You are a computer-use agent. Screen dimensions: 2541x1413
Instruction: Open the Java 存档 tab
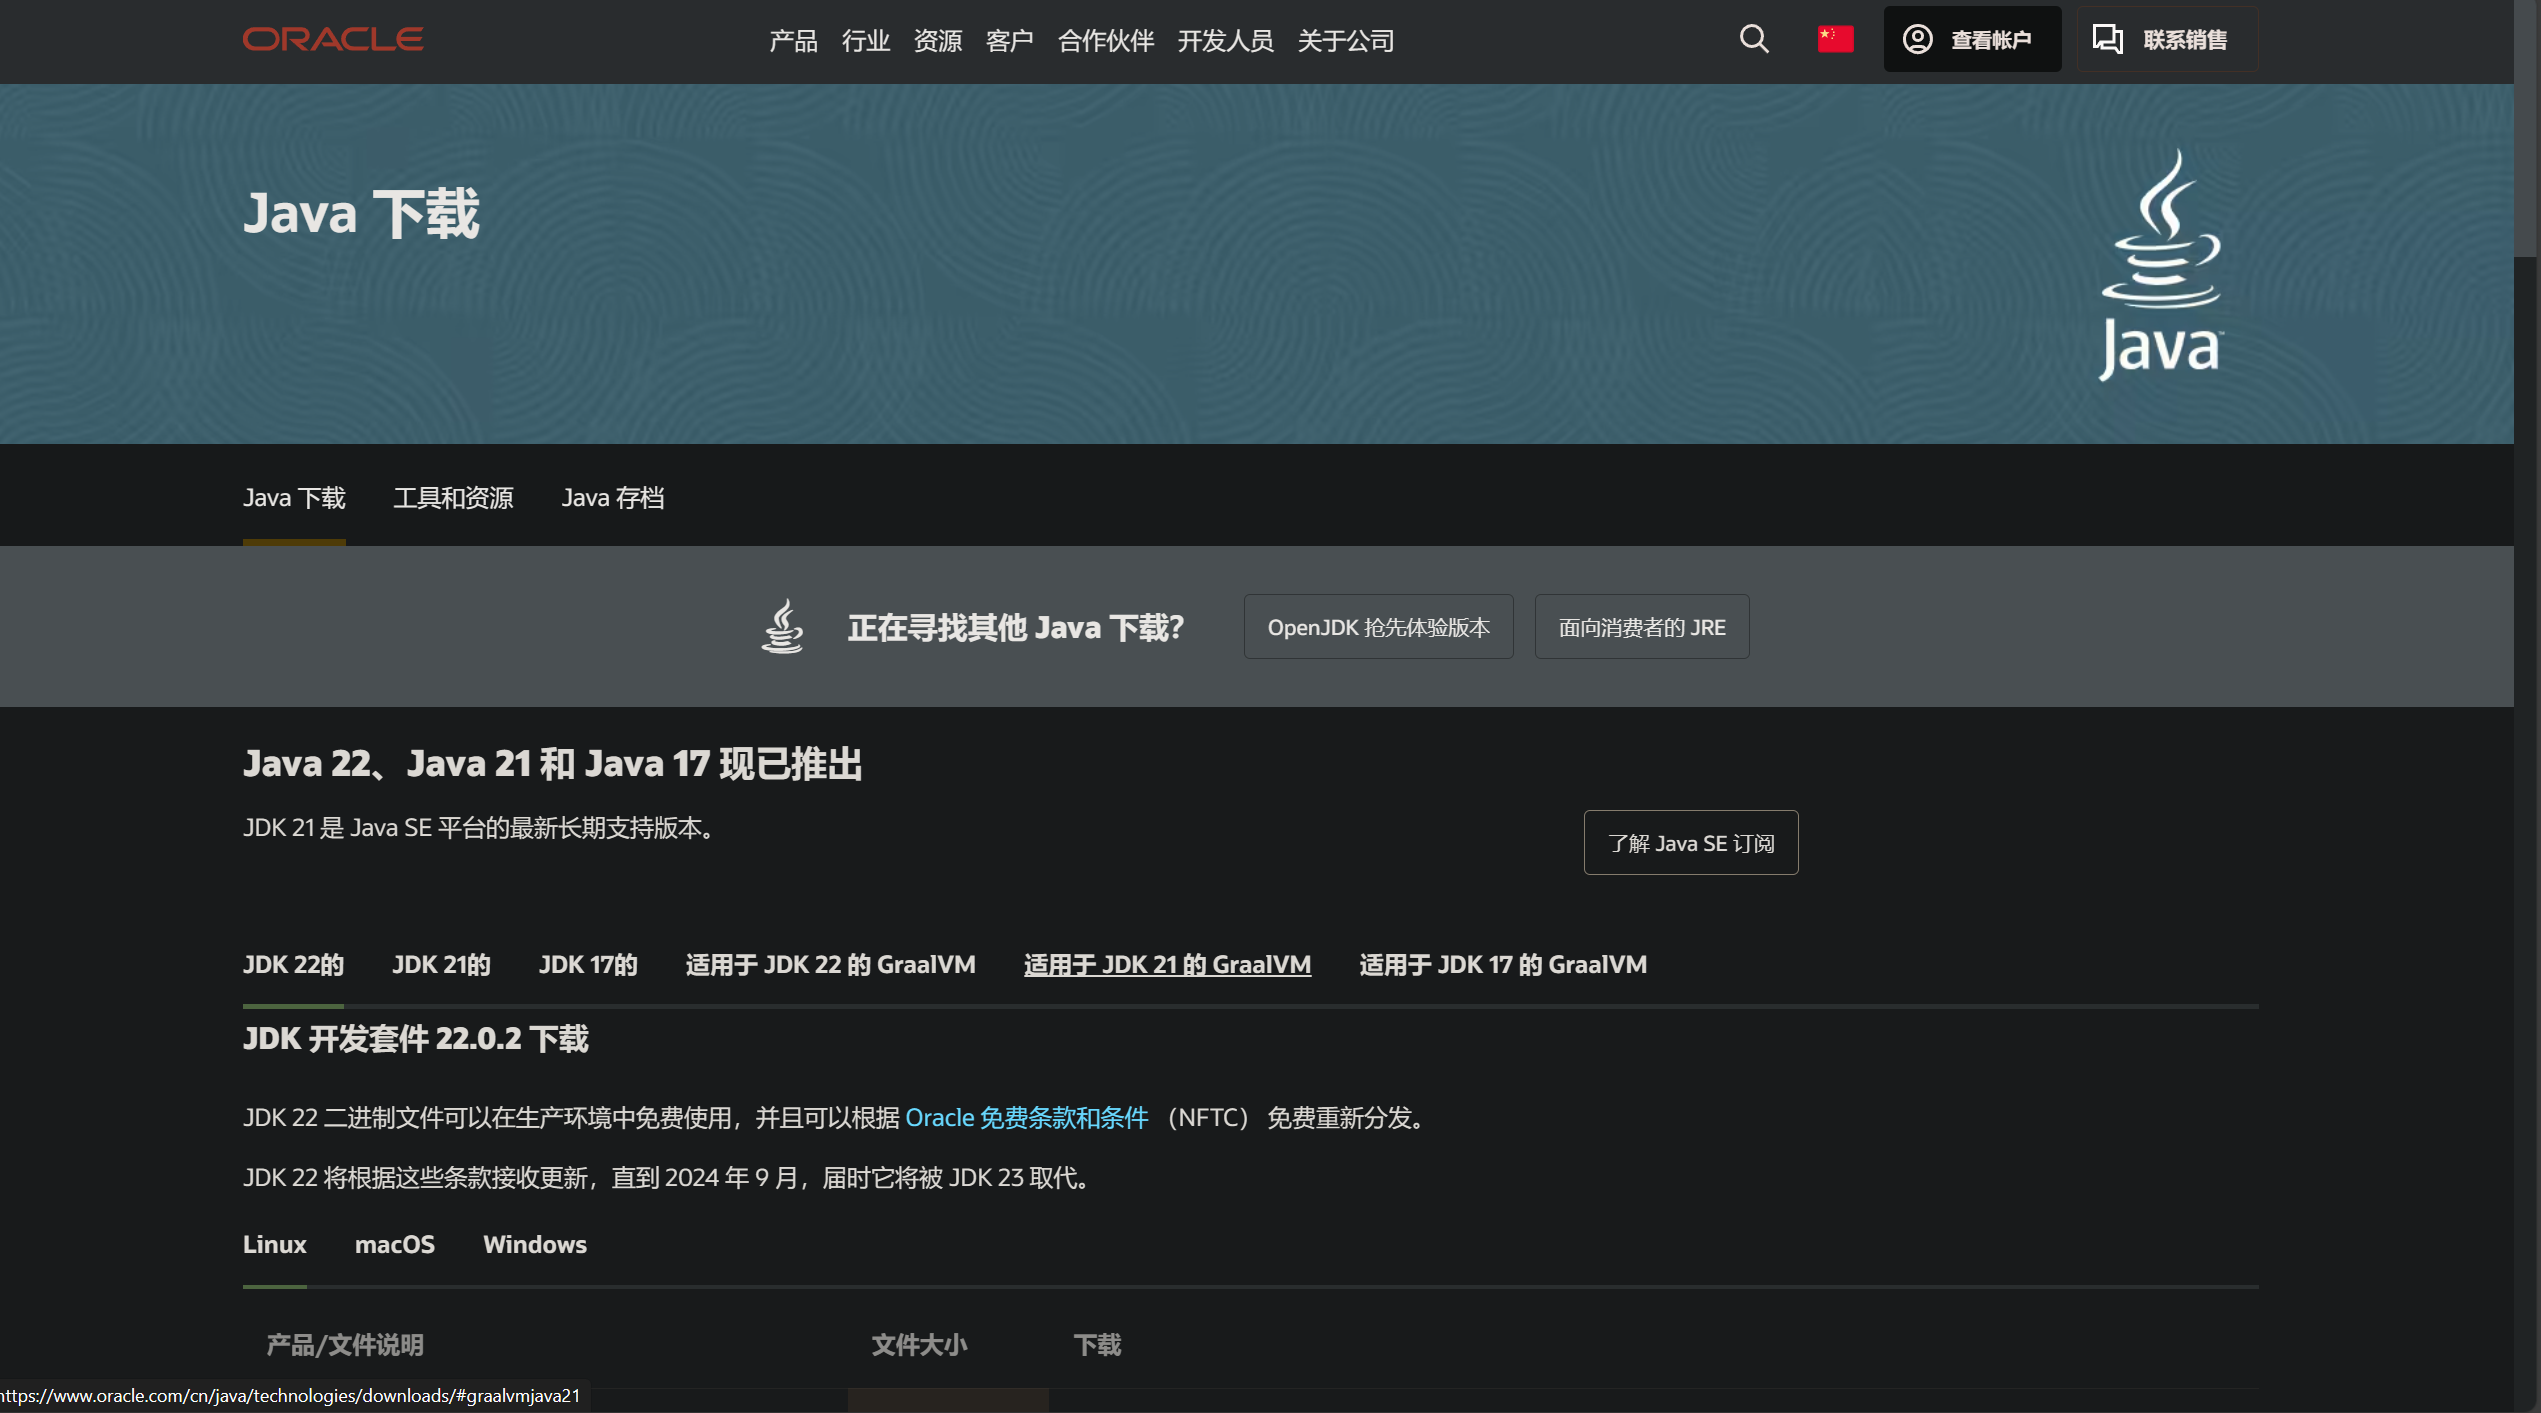tap(614, 498)
